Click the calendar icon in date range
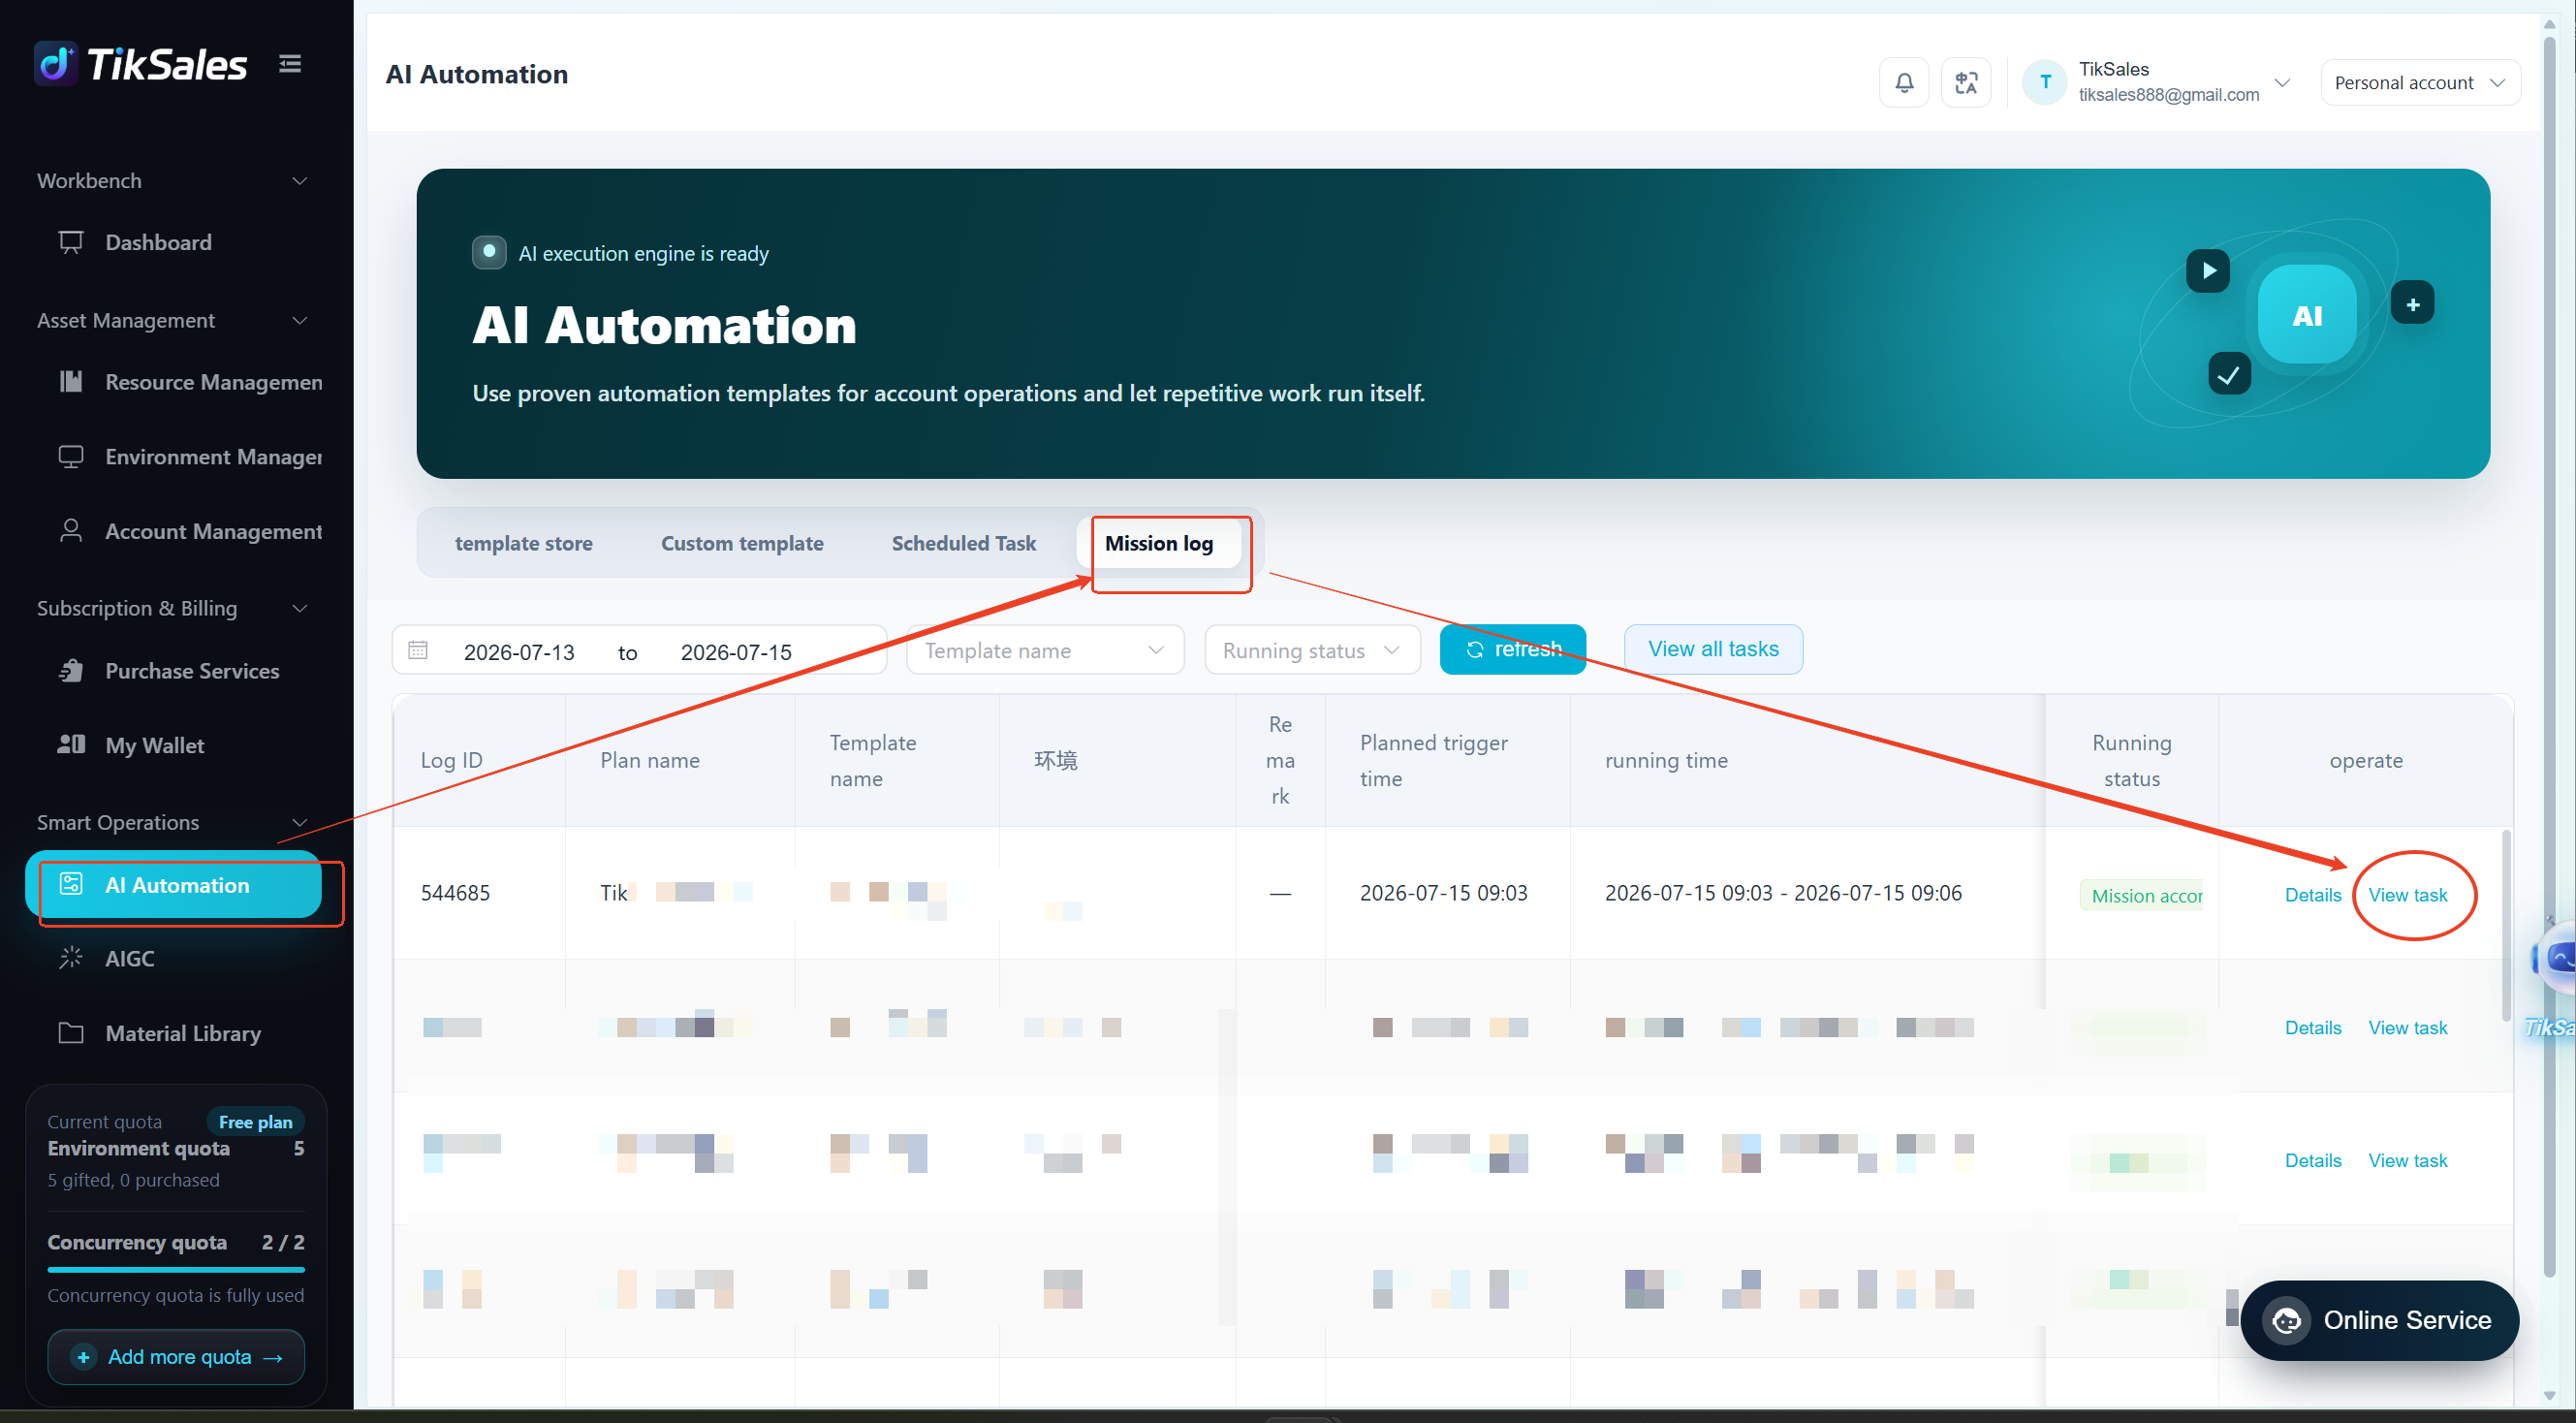 (x=418, y=650)
